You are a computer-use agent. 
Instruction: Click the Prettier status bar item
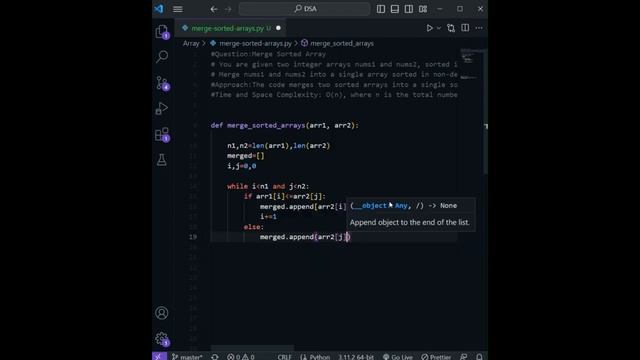click(436, 357)
